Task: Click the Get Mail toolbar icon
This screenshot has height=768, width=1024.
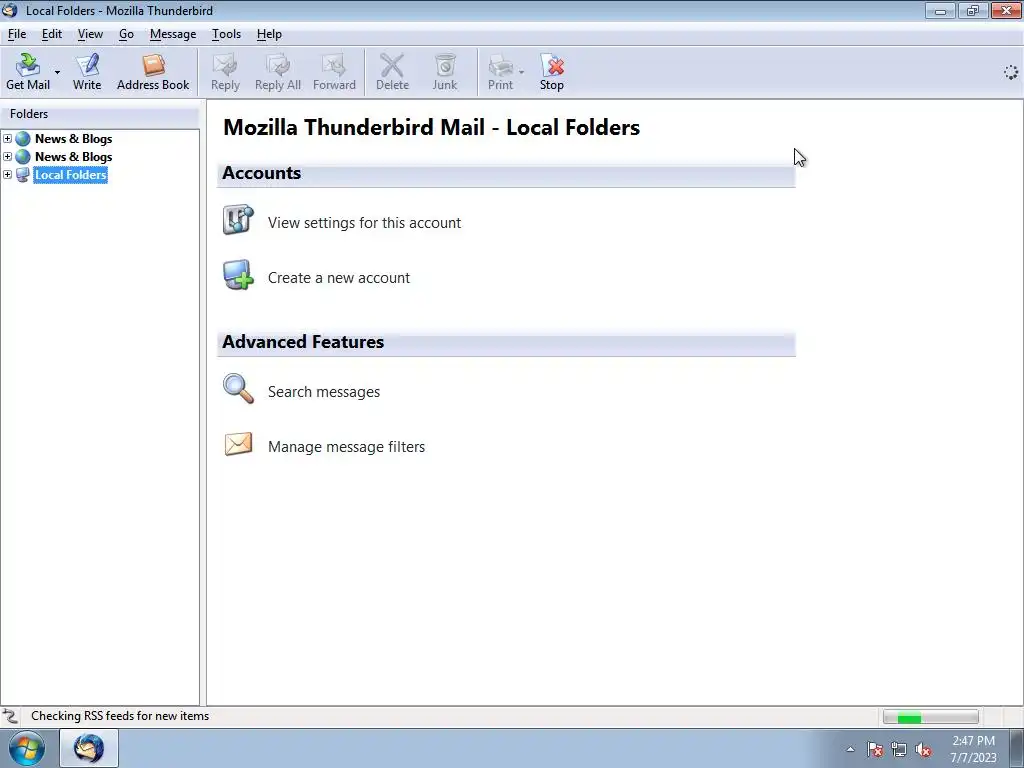Action: click(28, 72)
